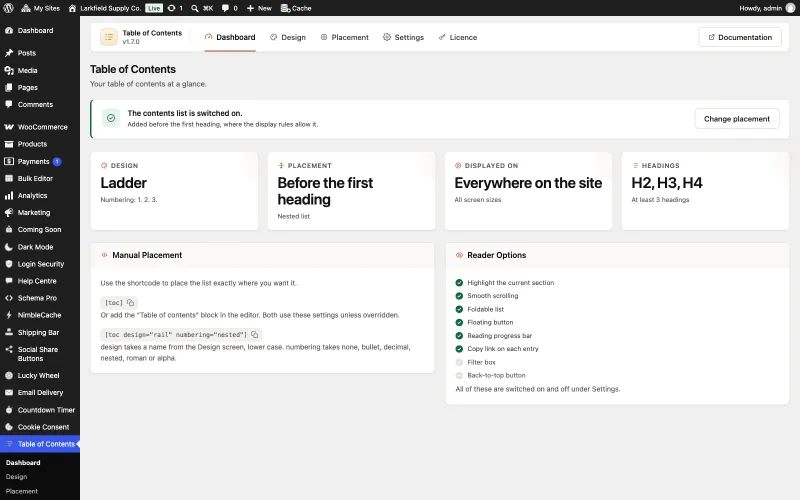Image resolution: width=800 pixels, height=500 pixels.
Task: Open Cookie Consent in the sidebar
Action: (40, 427)
